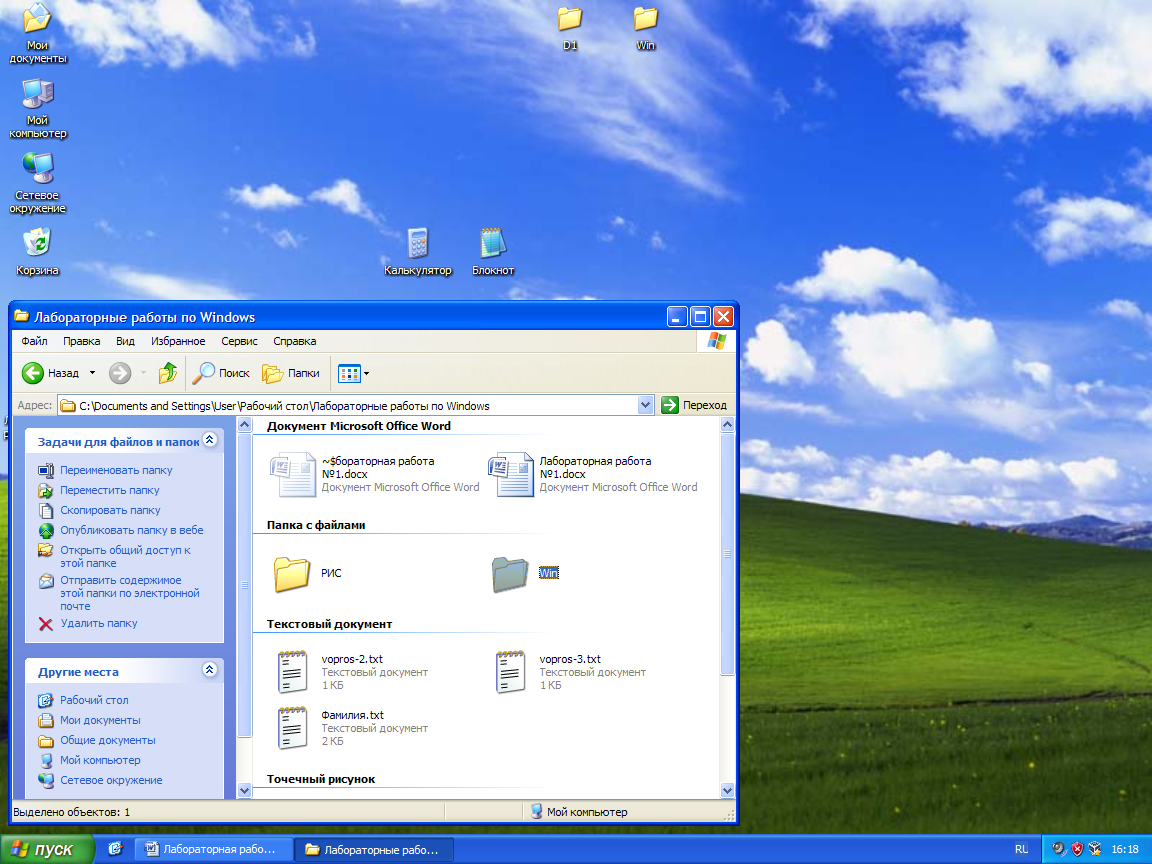The height and width of the screenshot is (864, 1152).
Task: Collapse the Другие места panel
Action: tap(209, 669)
